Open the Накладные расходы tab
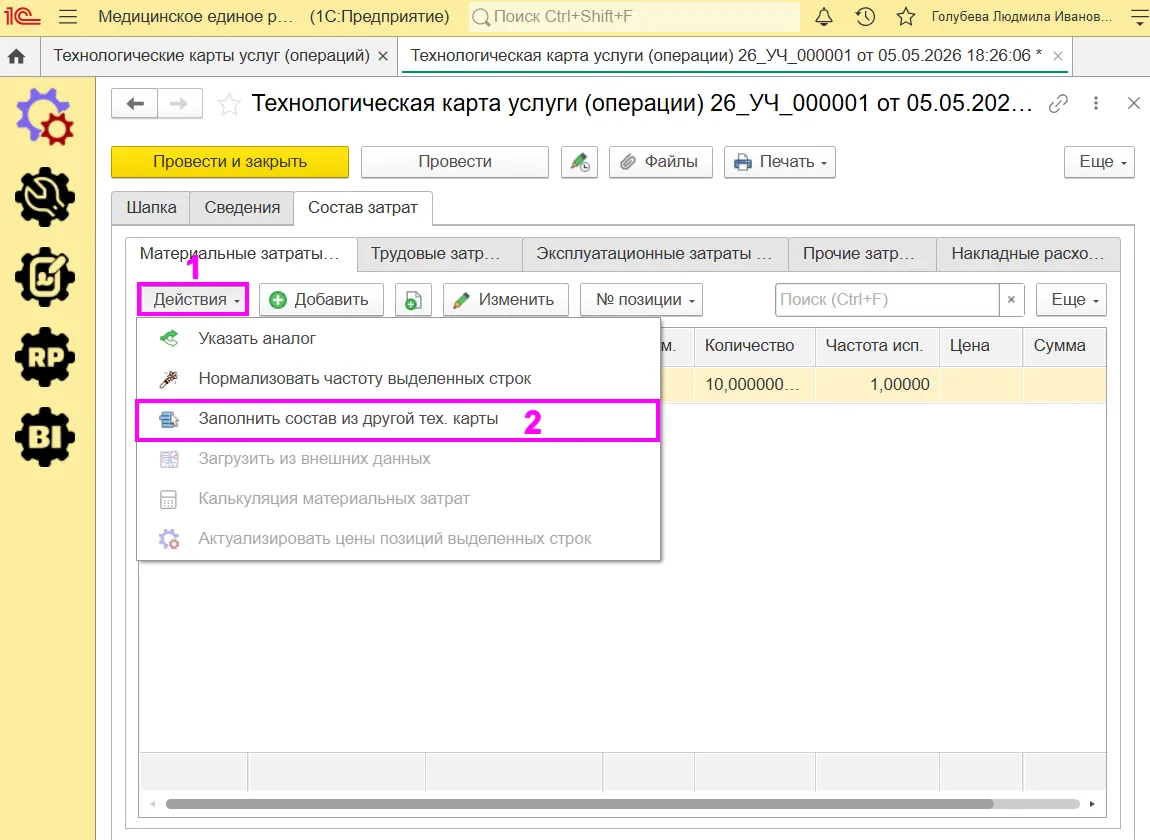This screenshot has height=840, width=1150. [1028, 254]
